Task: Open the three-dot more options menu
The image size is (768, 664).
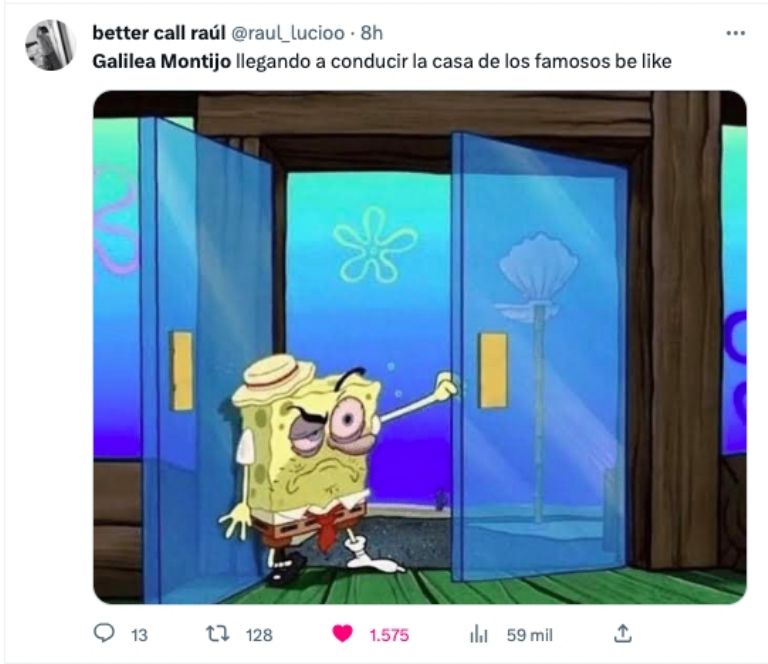Action: pyautogui.click(x=735, y=33)
